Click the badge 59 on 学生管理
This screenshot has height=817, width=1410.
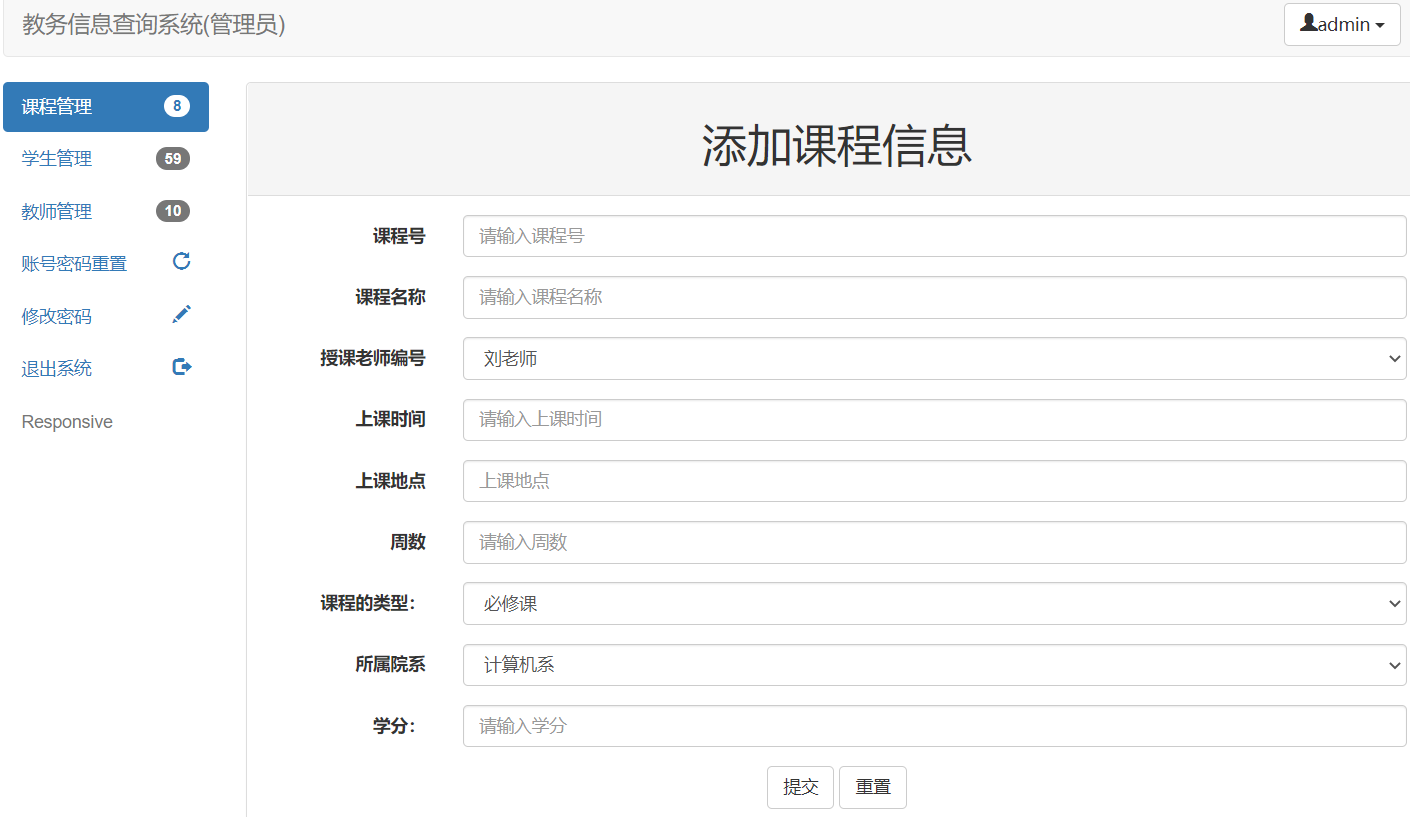(x=173, y=158)
